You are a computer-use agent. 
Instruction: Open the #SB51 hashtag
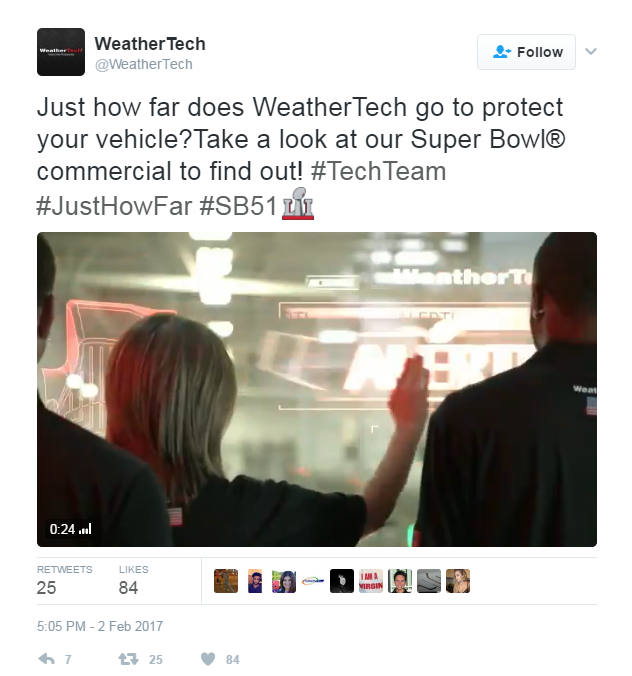click(238, 205)
